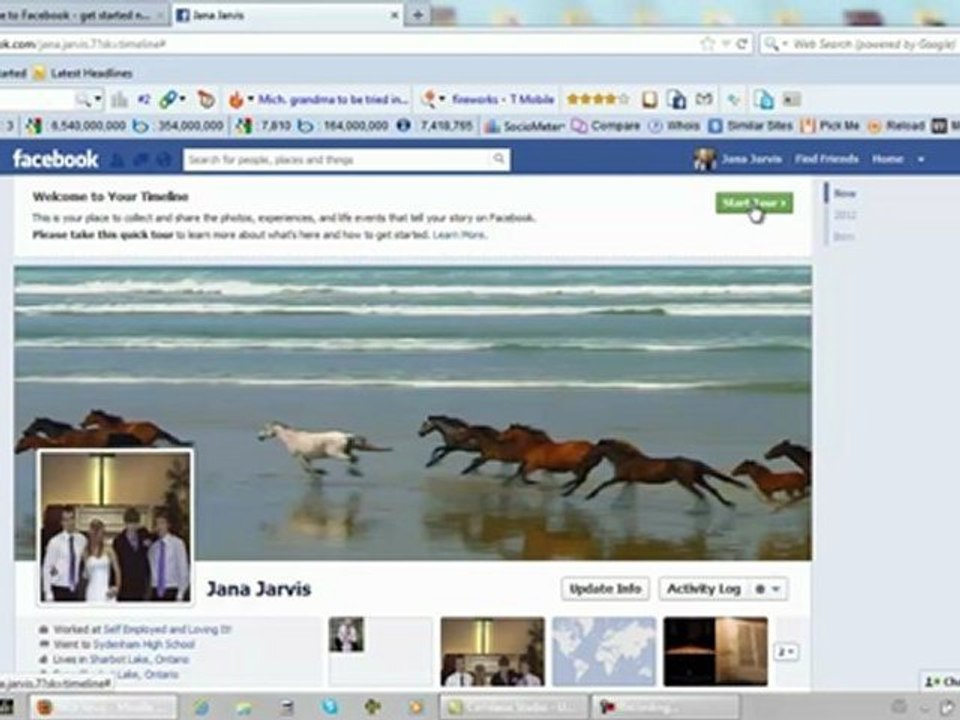Viewport: 960px width, 720px height.
Task: Open Internet Explorer icon in taskbar
Action: coord(201,707)
